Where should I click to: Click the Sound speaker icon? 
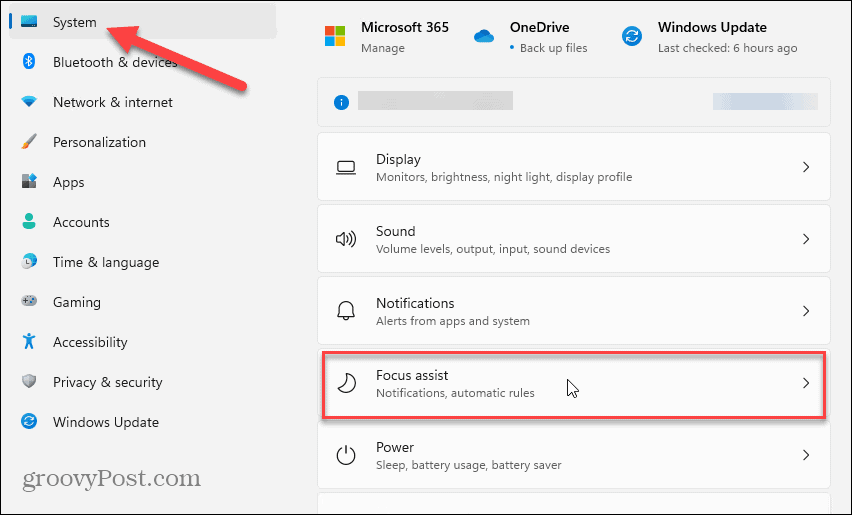point(346,239)
